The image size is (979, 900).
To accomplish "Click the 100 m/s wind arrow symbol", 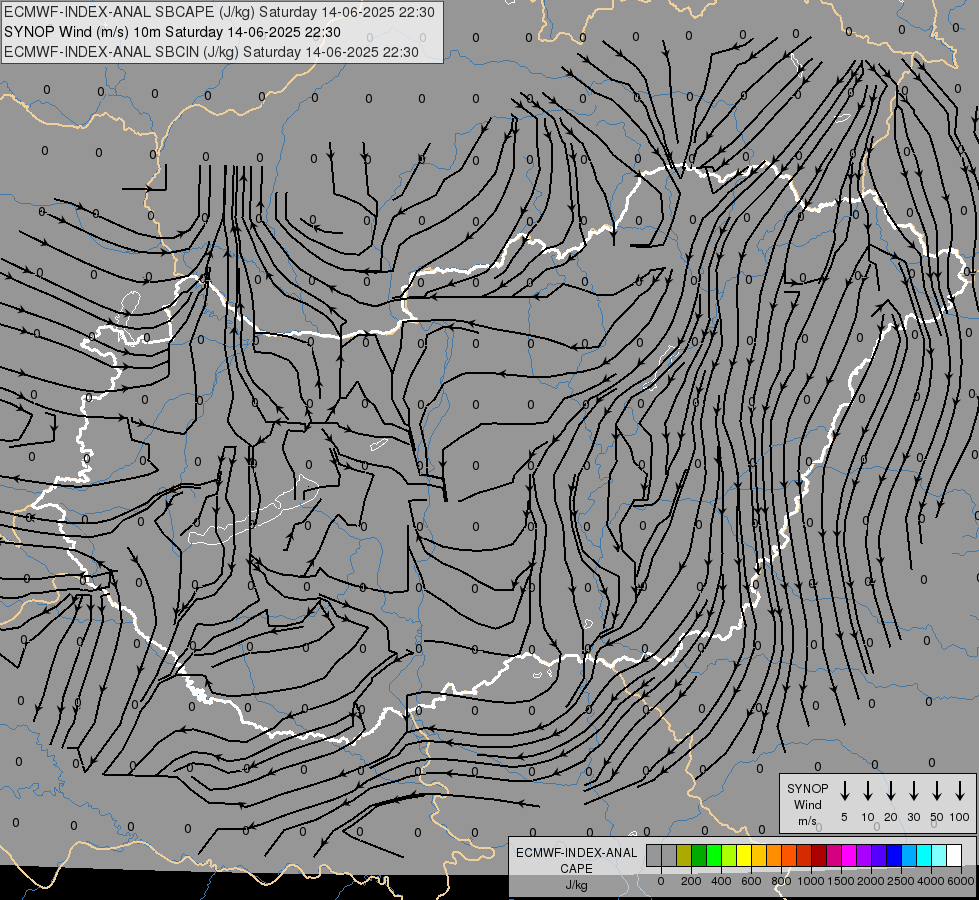I will tap(960, 791).
